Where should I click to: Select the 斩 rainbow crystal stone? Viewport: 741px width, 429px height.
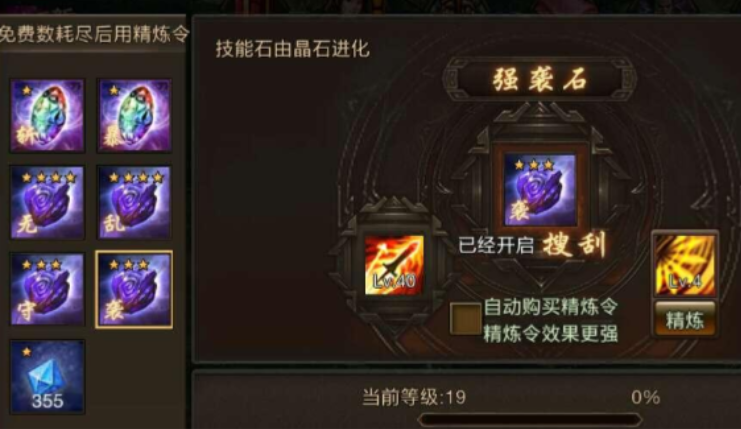coord(47,116)
